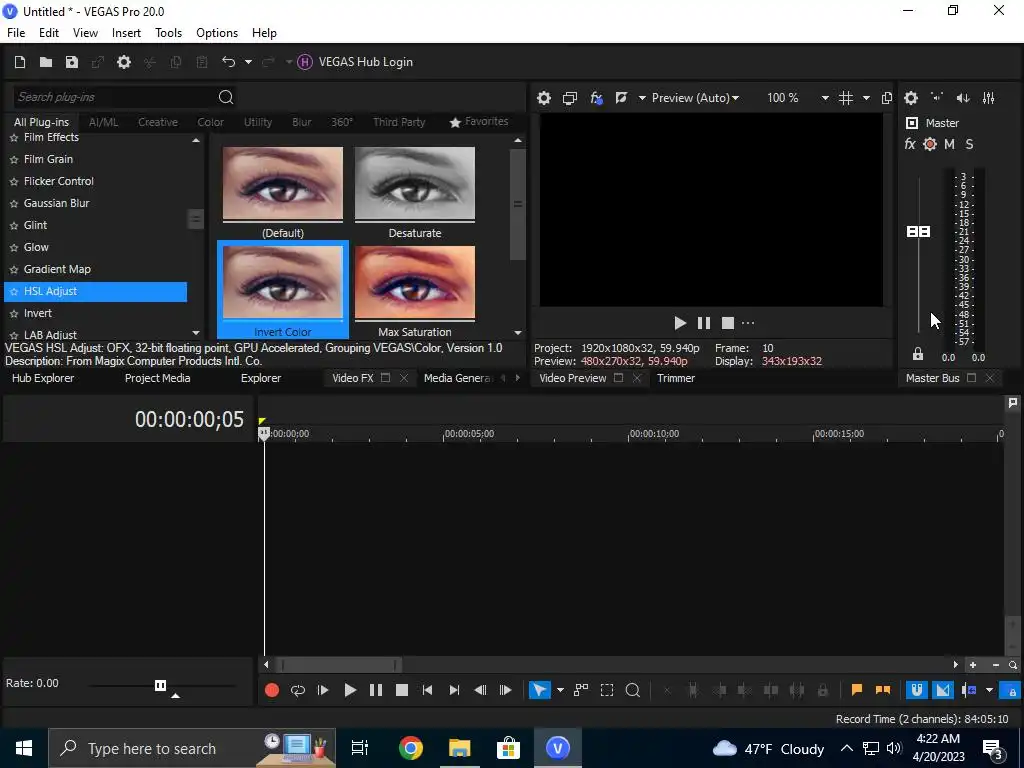Switch to the Trimmer tab
1024x768 pixels.
(x=676, y=378)
